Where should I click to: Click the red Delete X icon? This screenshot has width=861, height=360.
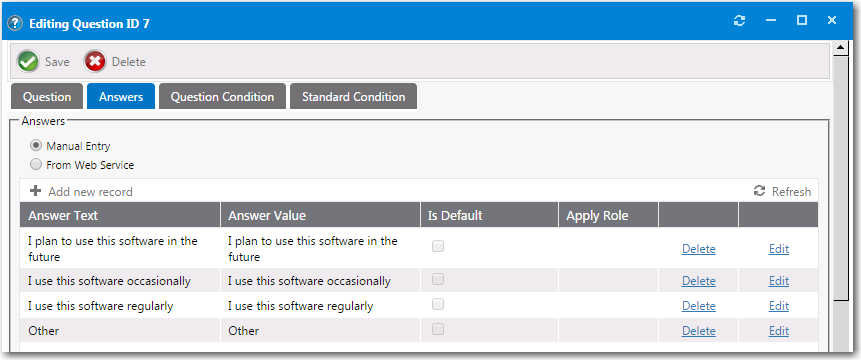(x=95, y=61)
